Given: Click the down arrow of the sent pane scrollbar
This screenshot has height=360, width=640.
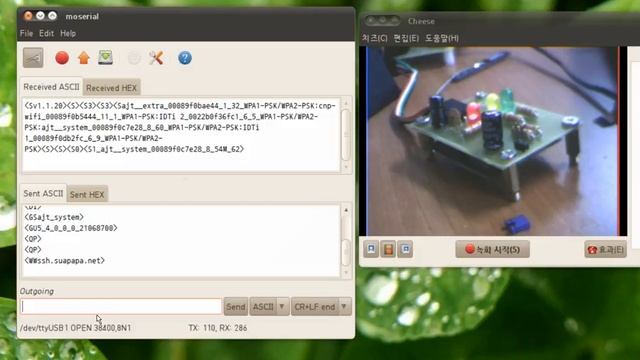Looking at the screenshot, I should pyautogui.click(x=346, y=272).
